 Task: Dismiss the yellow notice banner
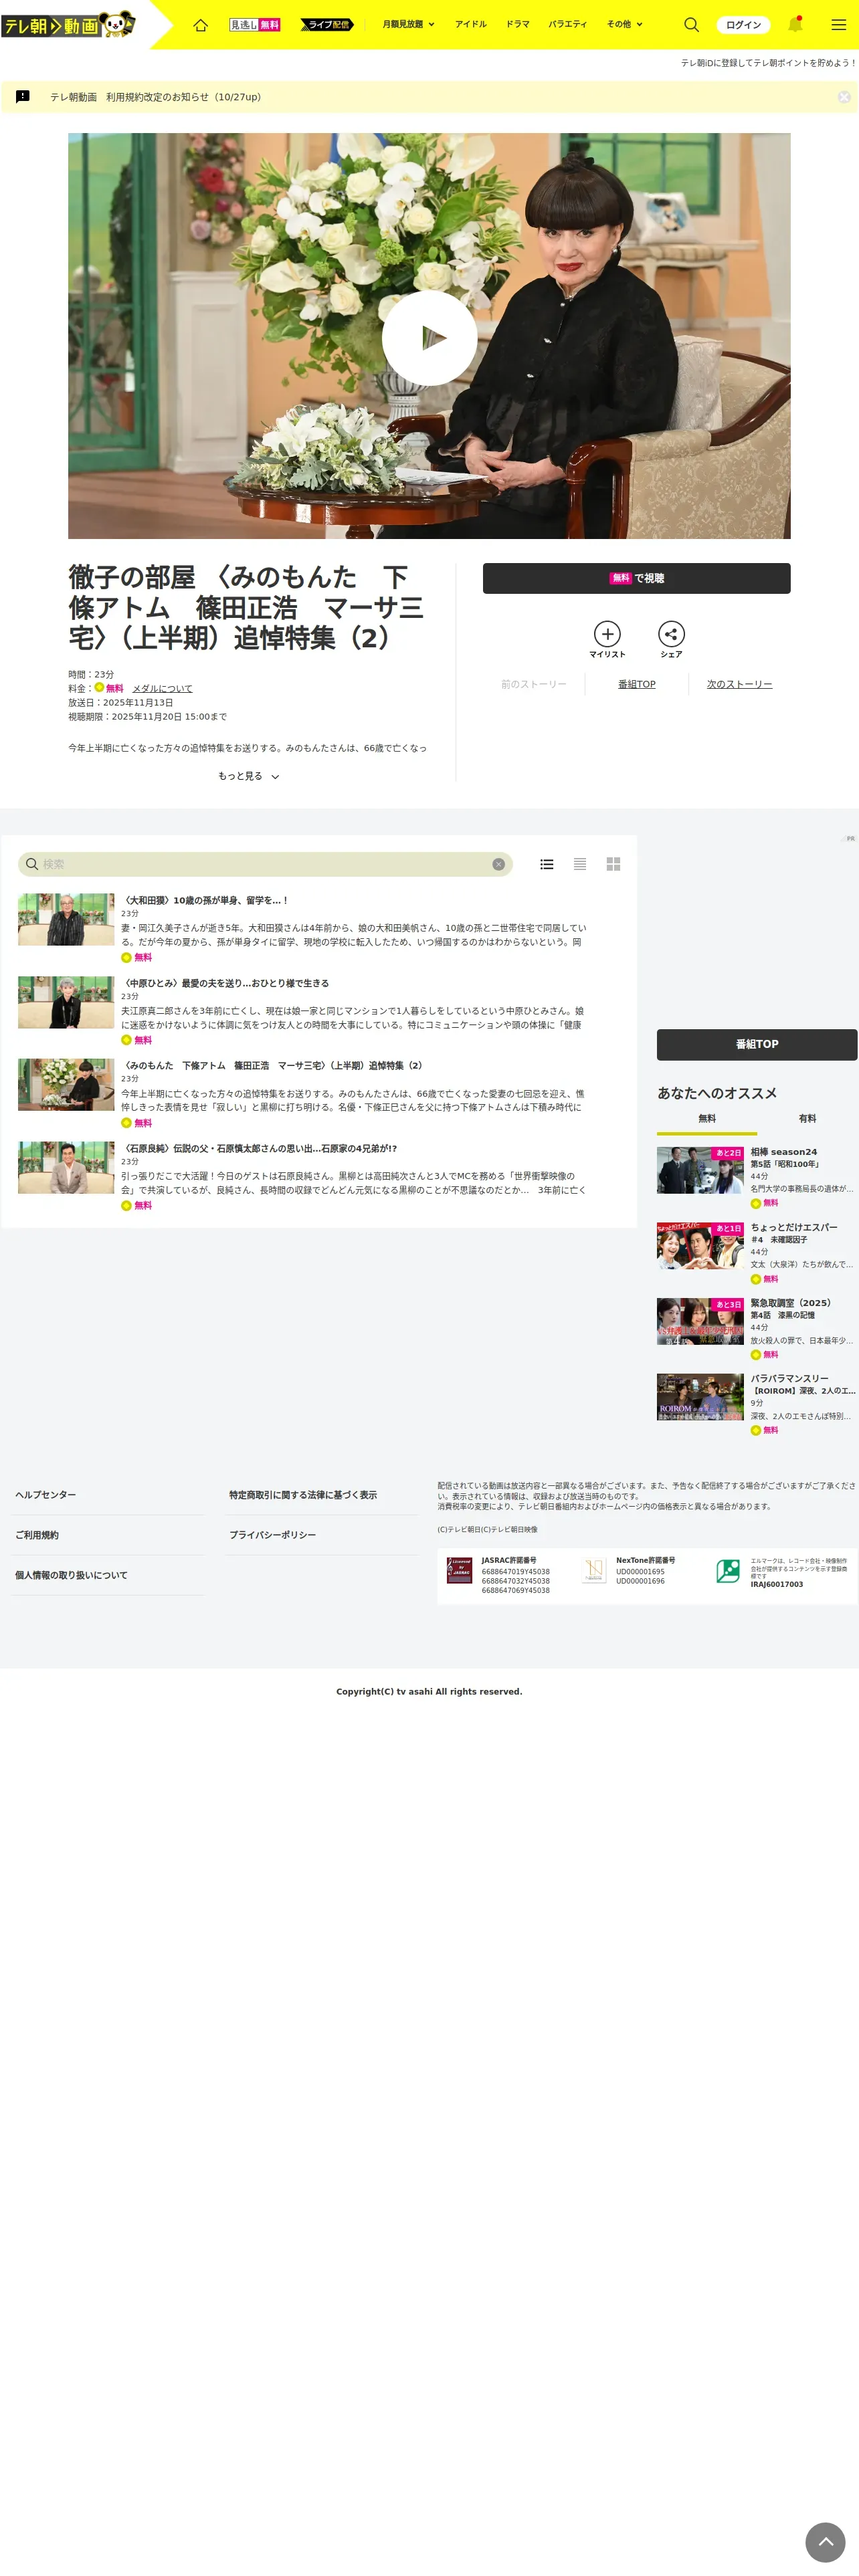pos(844,97)
